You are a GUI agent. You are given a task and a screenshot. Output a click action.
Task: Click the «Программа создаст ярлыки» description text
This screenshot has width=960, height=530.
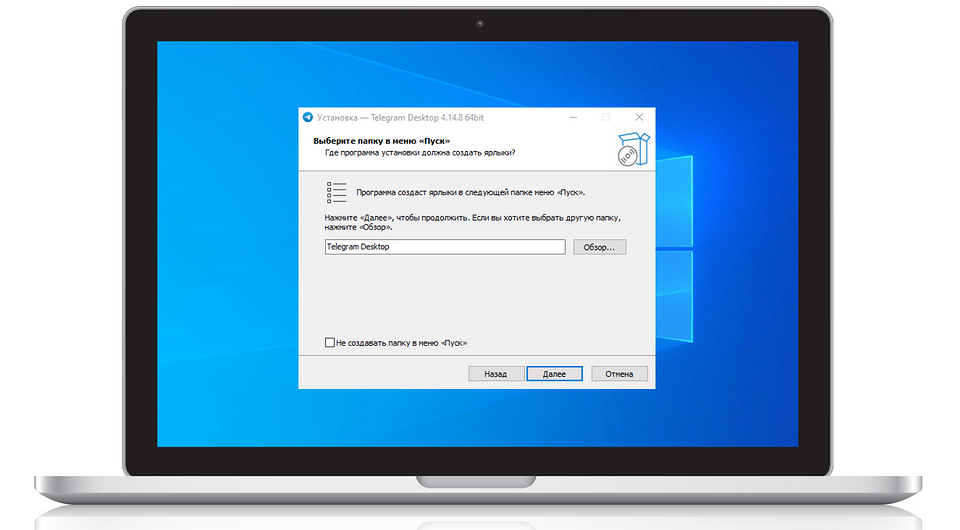pos(470,192)
